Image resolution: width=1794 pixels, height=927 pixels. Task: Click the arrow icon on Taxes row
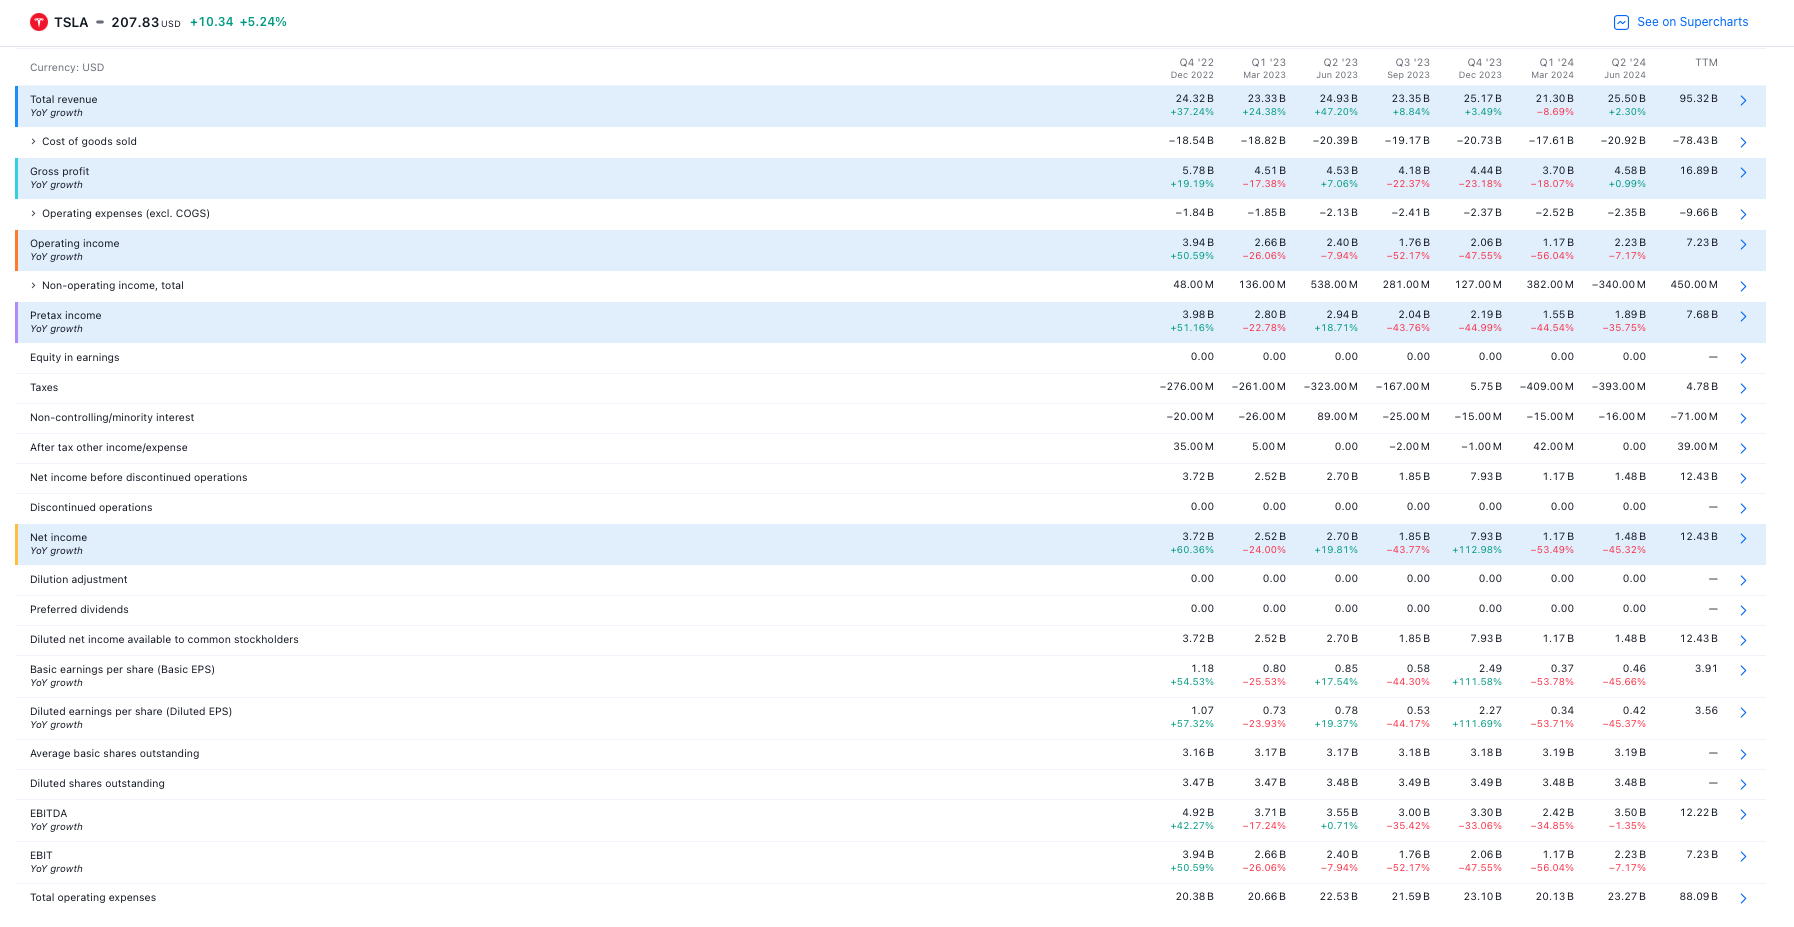click(x=1743, y=389)
